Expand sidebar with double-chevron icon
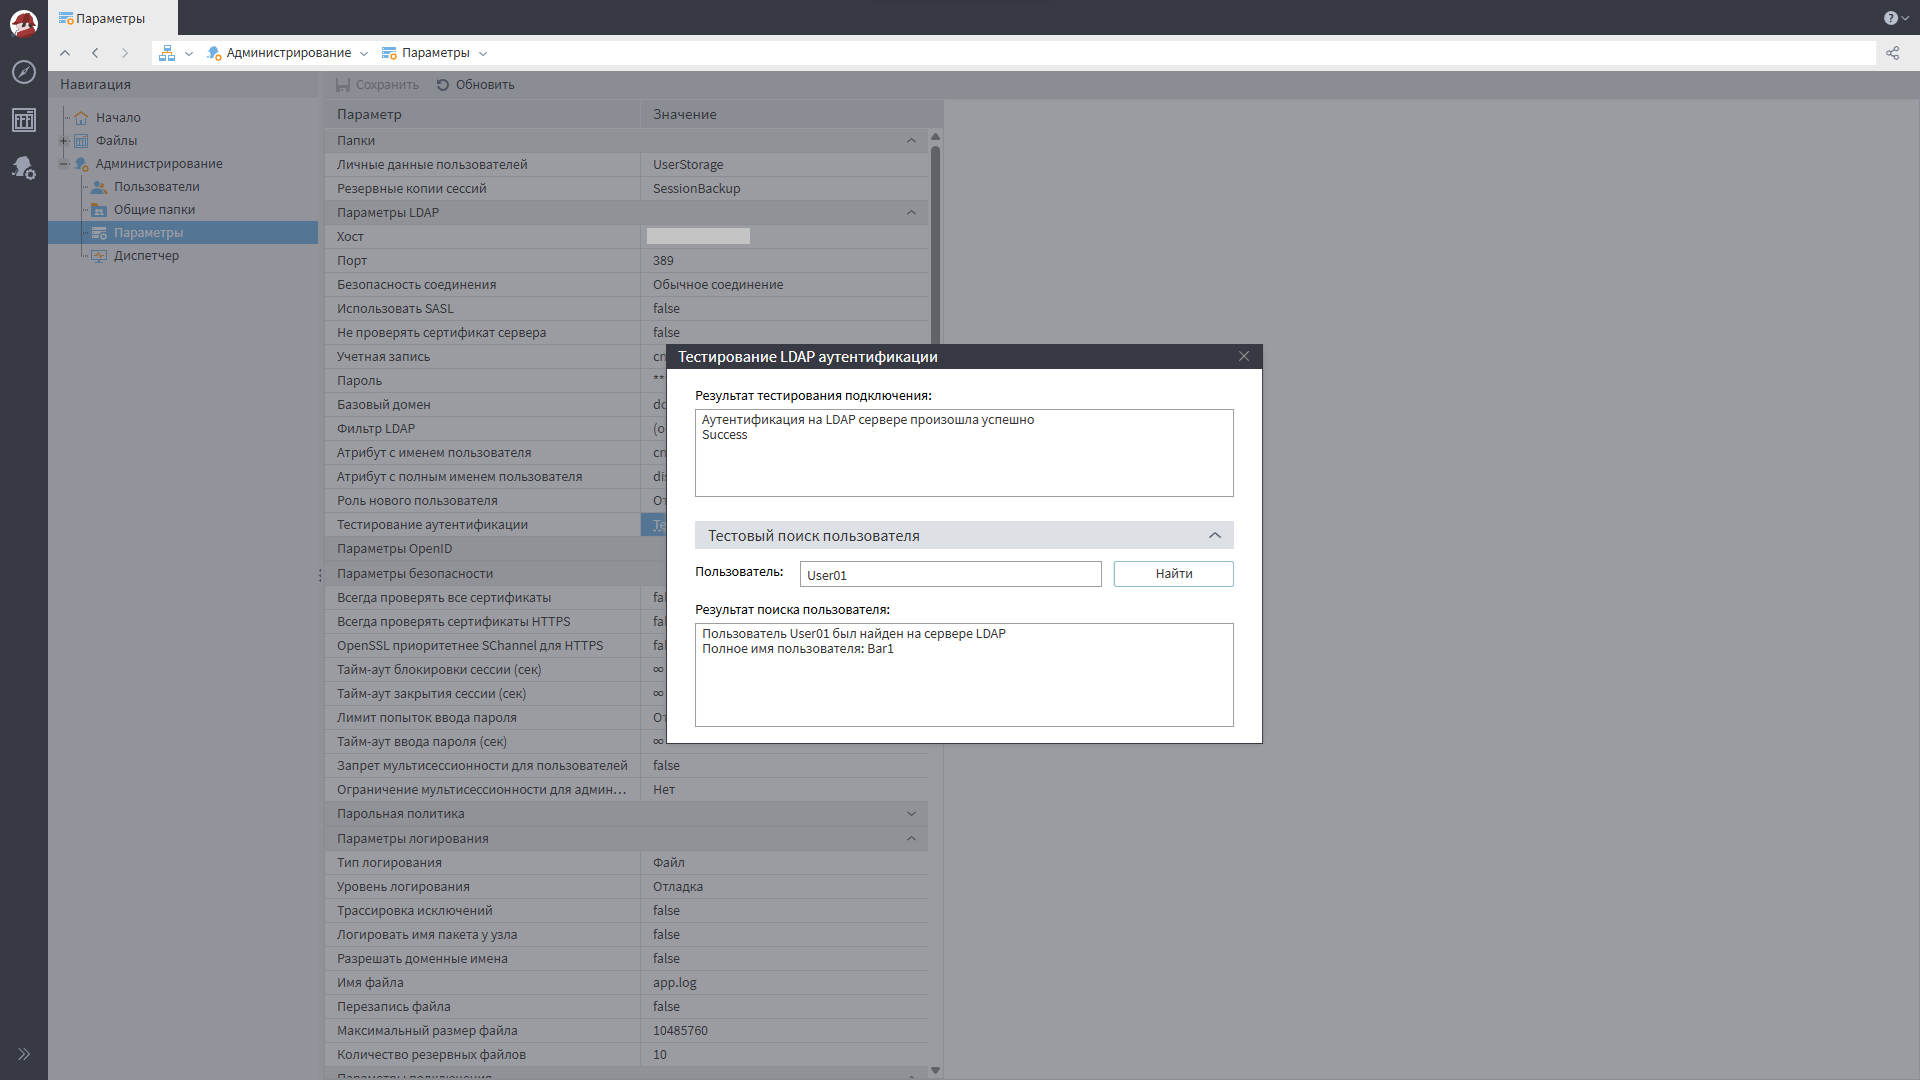The height and width of the screenshot is (1080, 1920). coord(24,1054)
